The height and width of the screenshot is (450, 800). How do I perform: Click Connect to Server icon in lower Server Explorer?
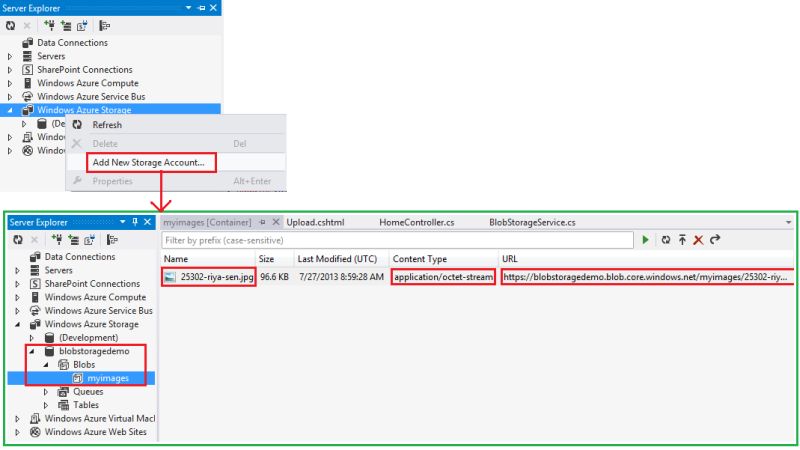coord(73,240)
